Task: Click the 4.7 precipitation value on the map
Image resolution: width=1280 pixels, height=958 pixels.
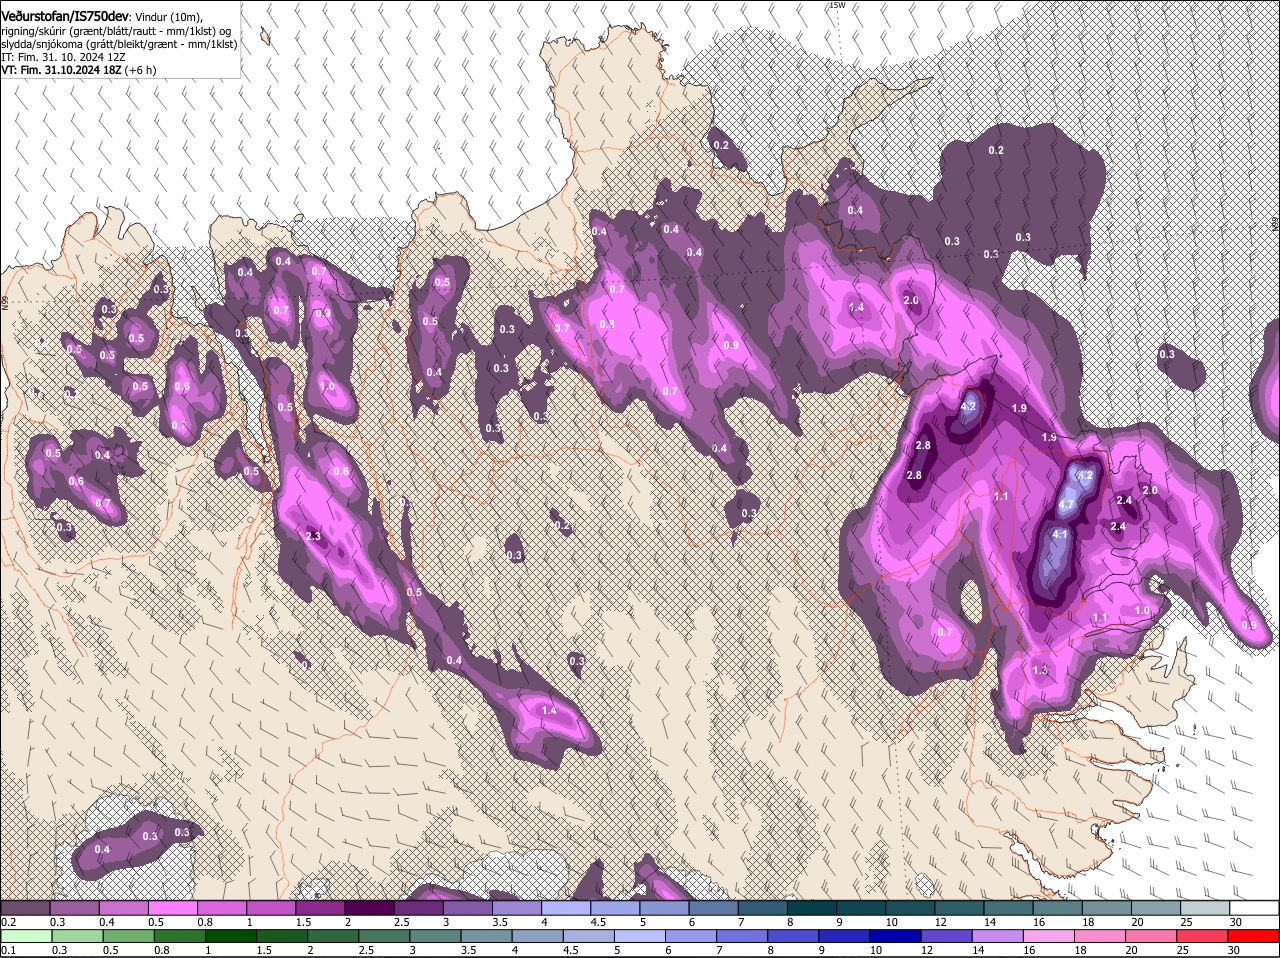Action: (1066, 506)
